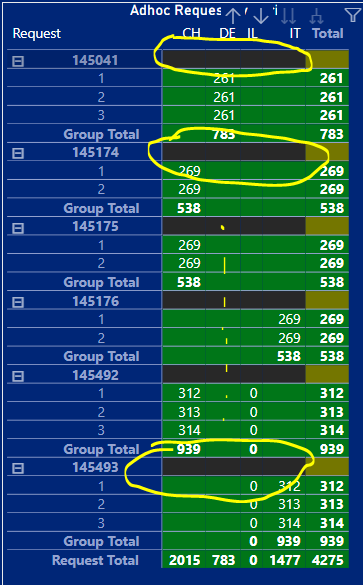Select CH value 314 in 145492 row 3

click(190, 431)
